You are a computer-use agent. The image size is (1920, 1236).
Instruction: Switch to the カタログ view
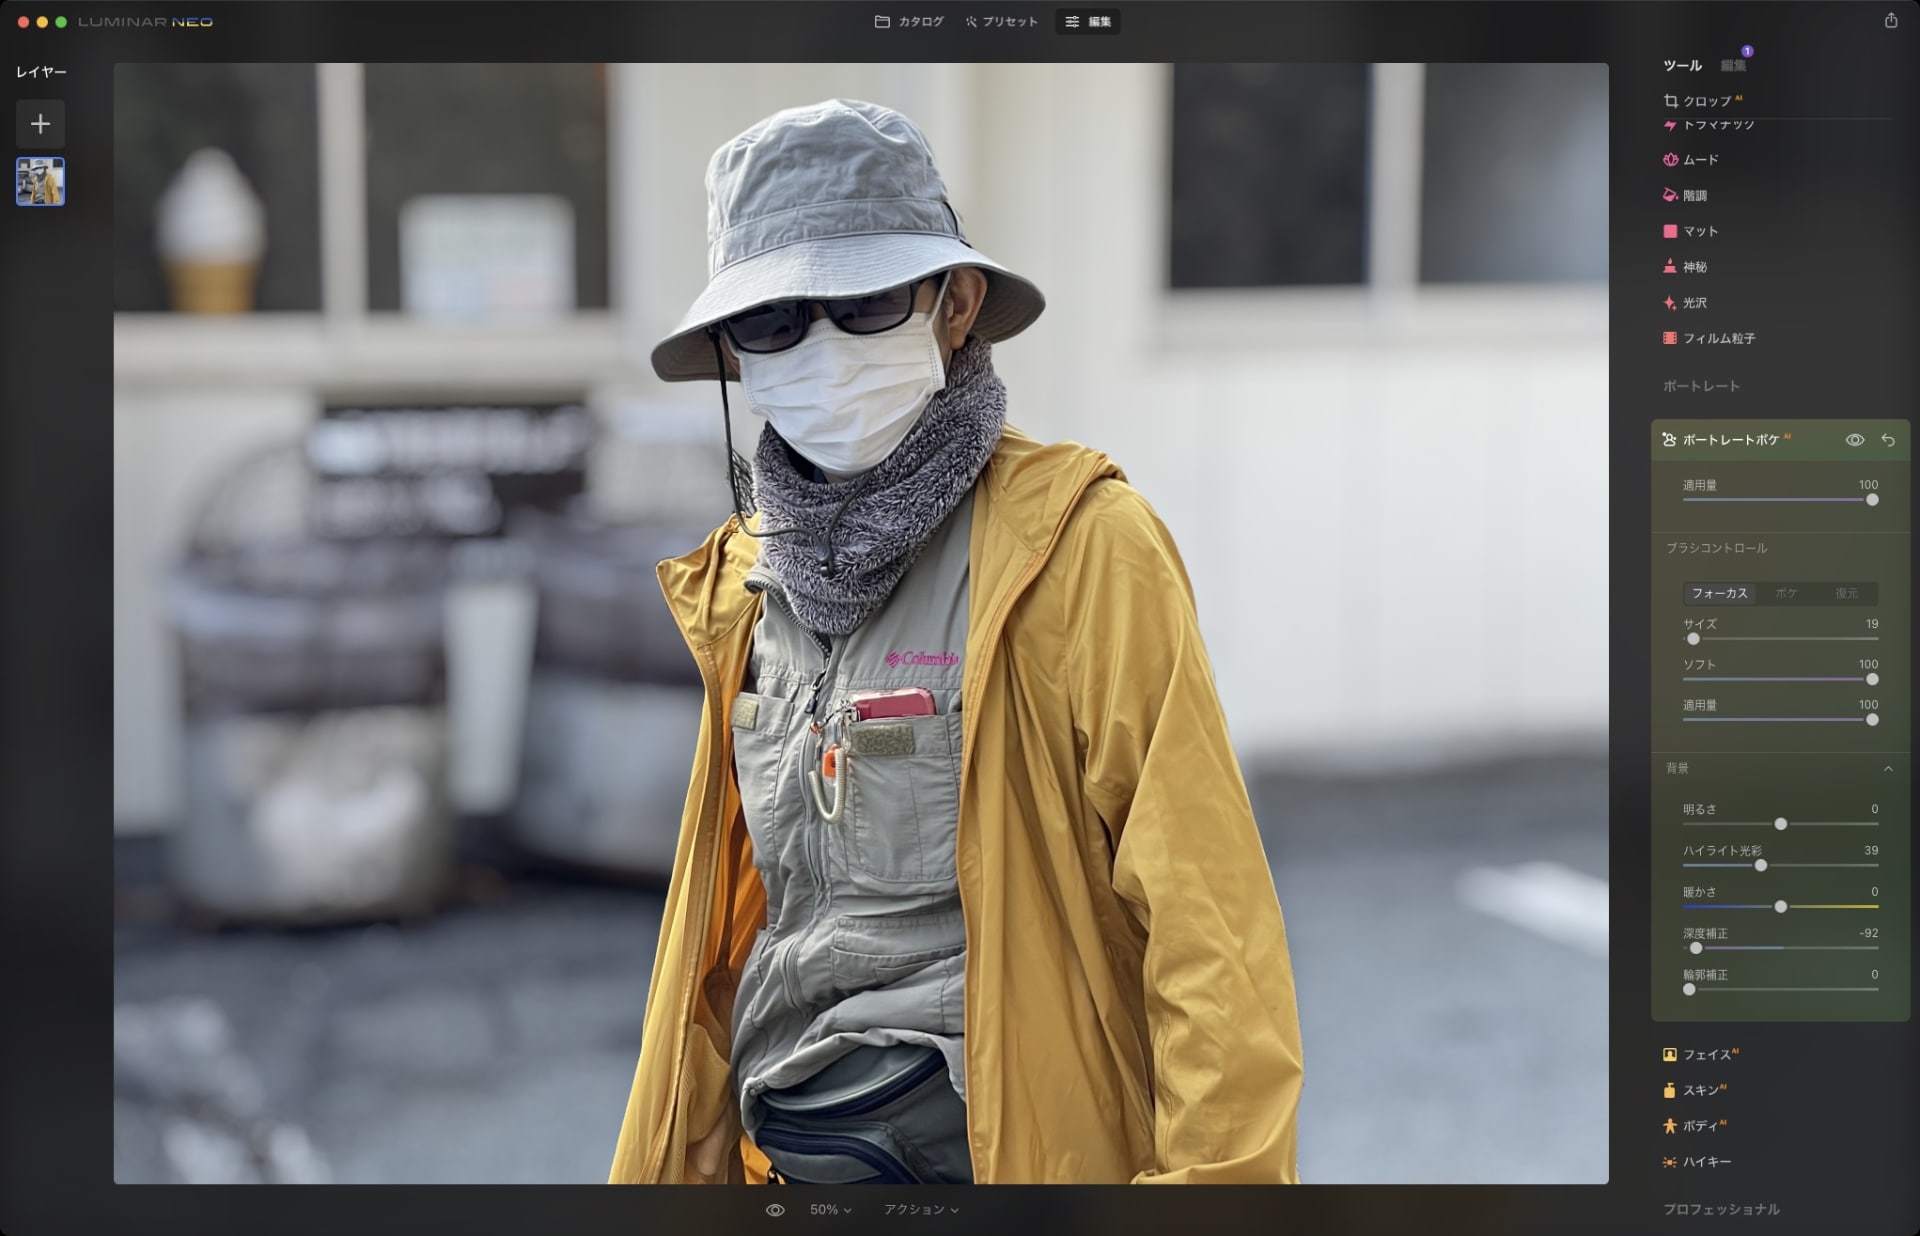[908, 21]
